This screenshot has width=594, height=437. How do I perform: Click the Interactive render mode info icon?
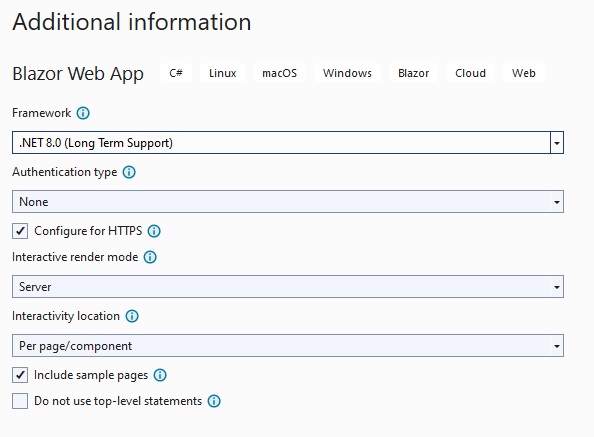150,257
